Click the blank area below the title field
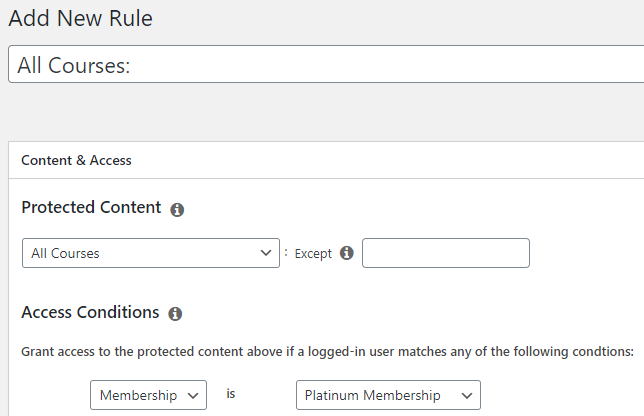The width and height of the screenshot is (644, 416). [326, 112]
